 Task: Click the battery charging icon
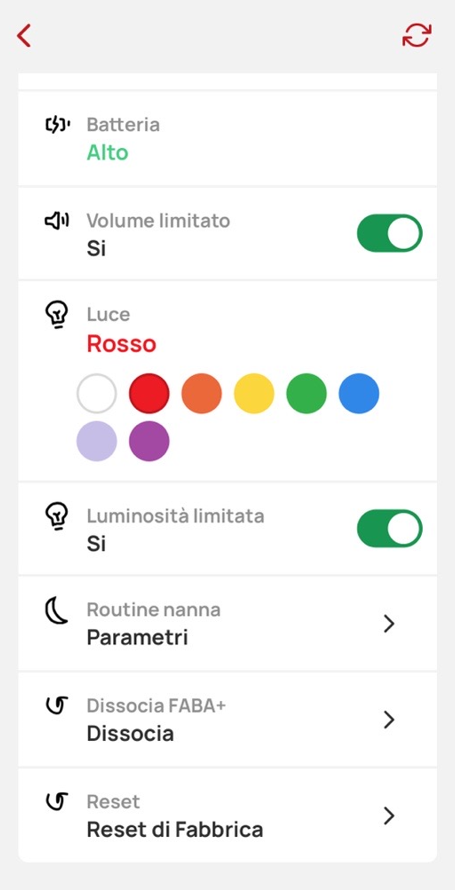[x=58, y=125]
